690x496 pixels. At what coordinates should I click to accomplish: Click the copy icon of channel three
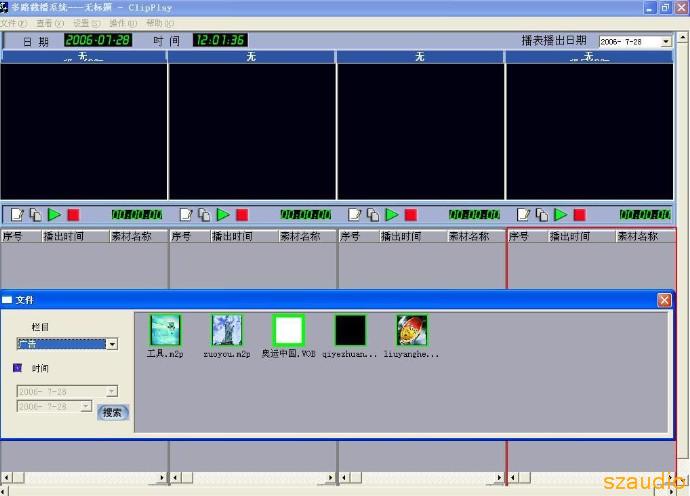click(x=373, y=215)
